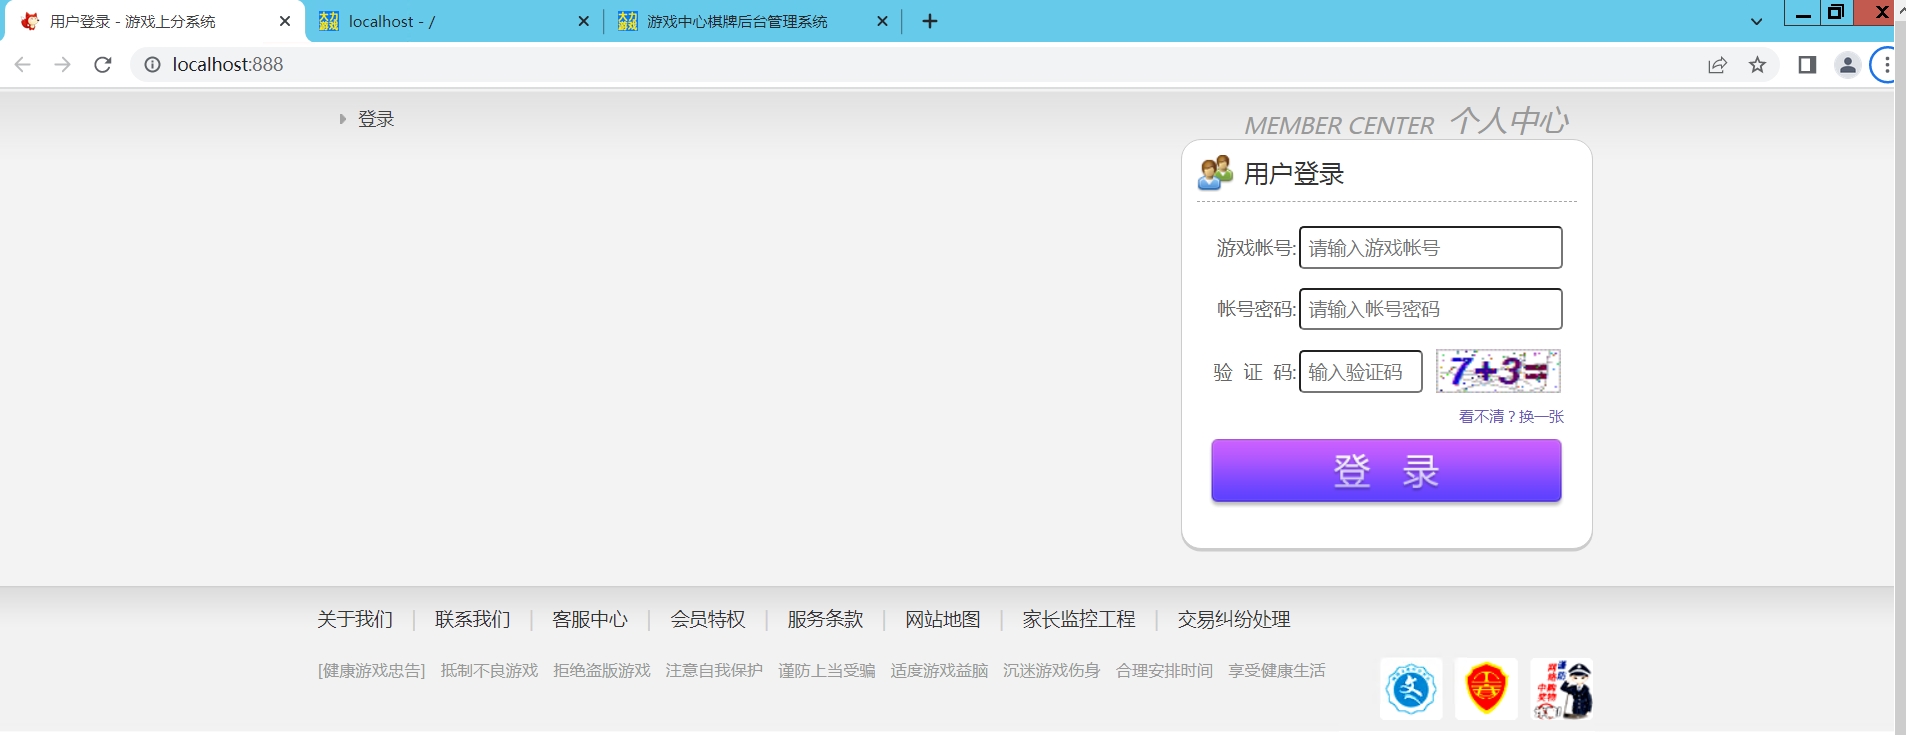Open the user profile avatar icon
The width and height of the screenshot is (1906, 735).
(x=1847, y=65)
